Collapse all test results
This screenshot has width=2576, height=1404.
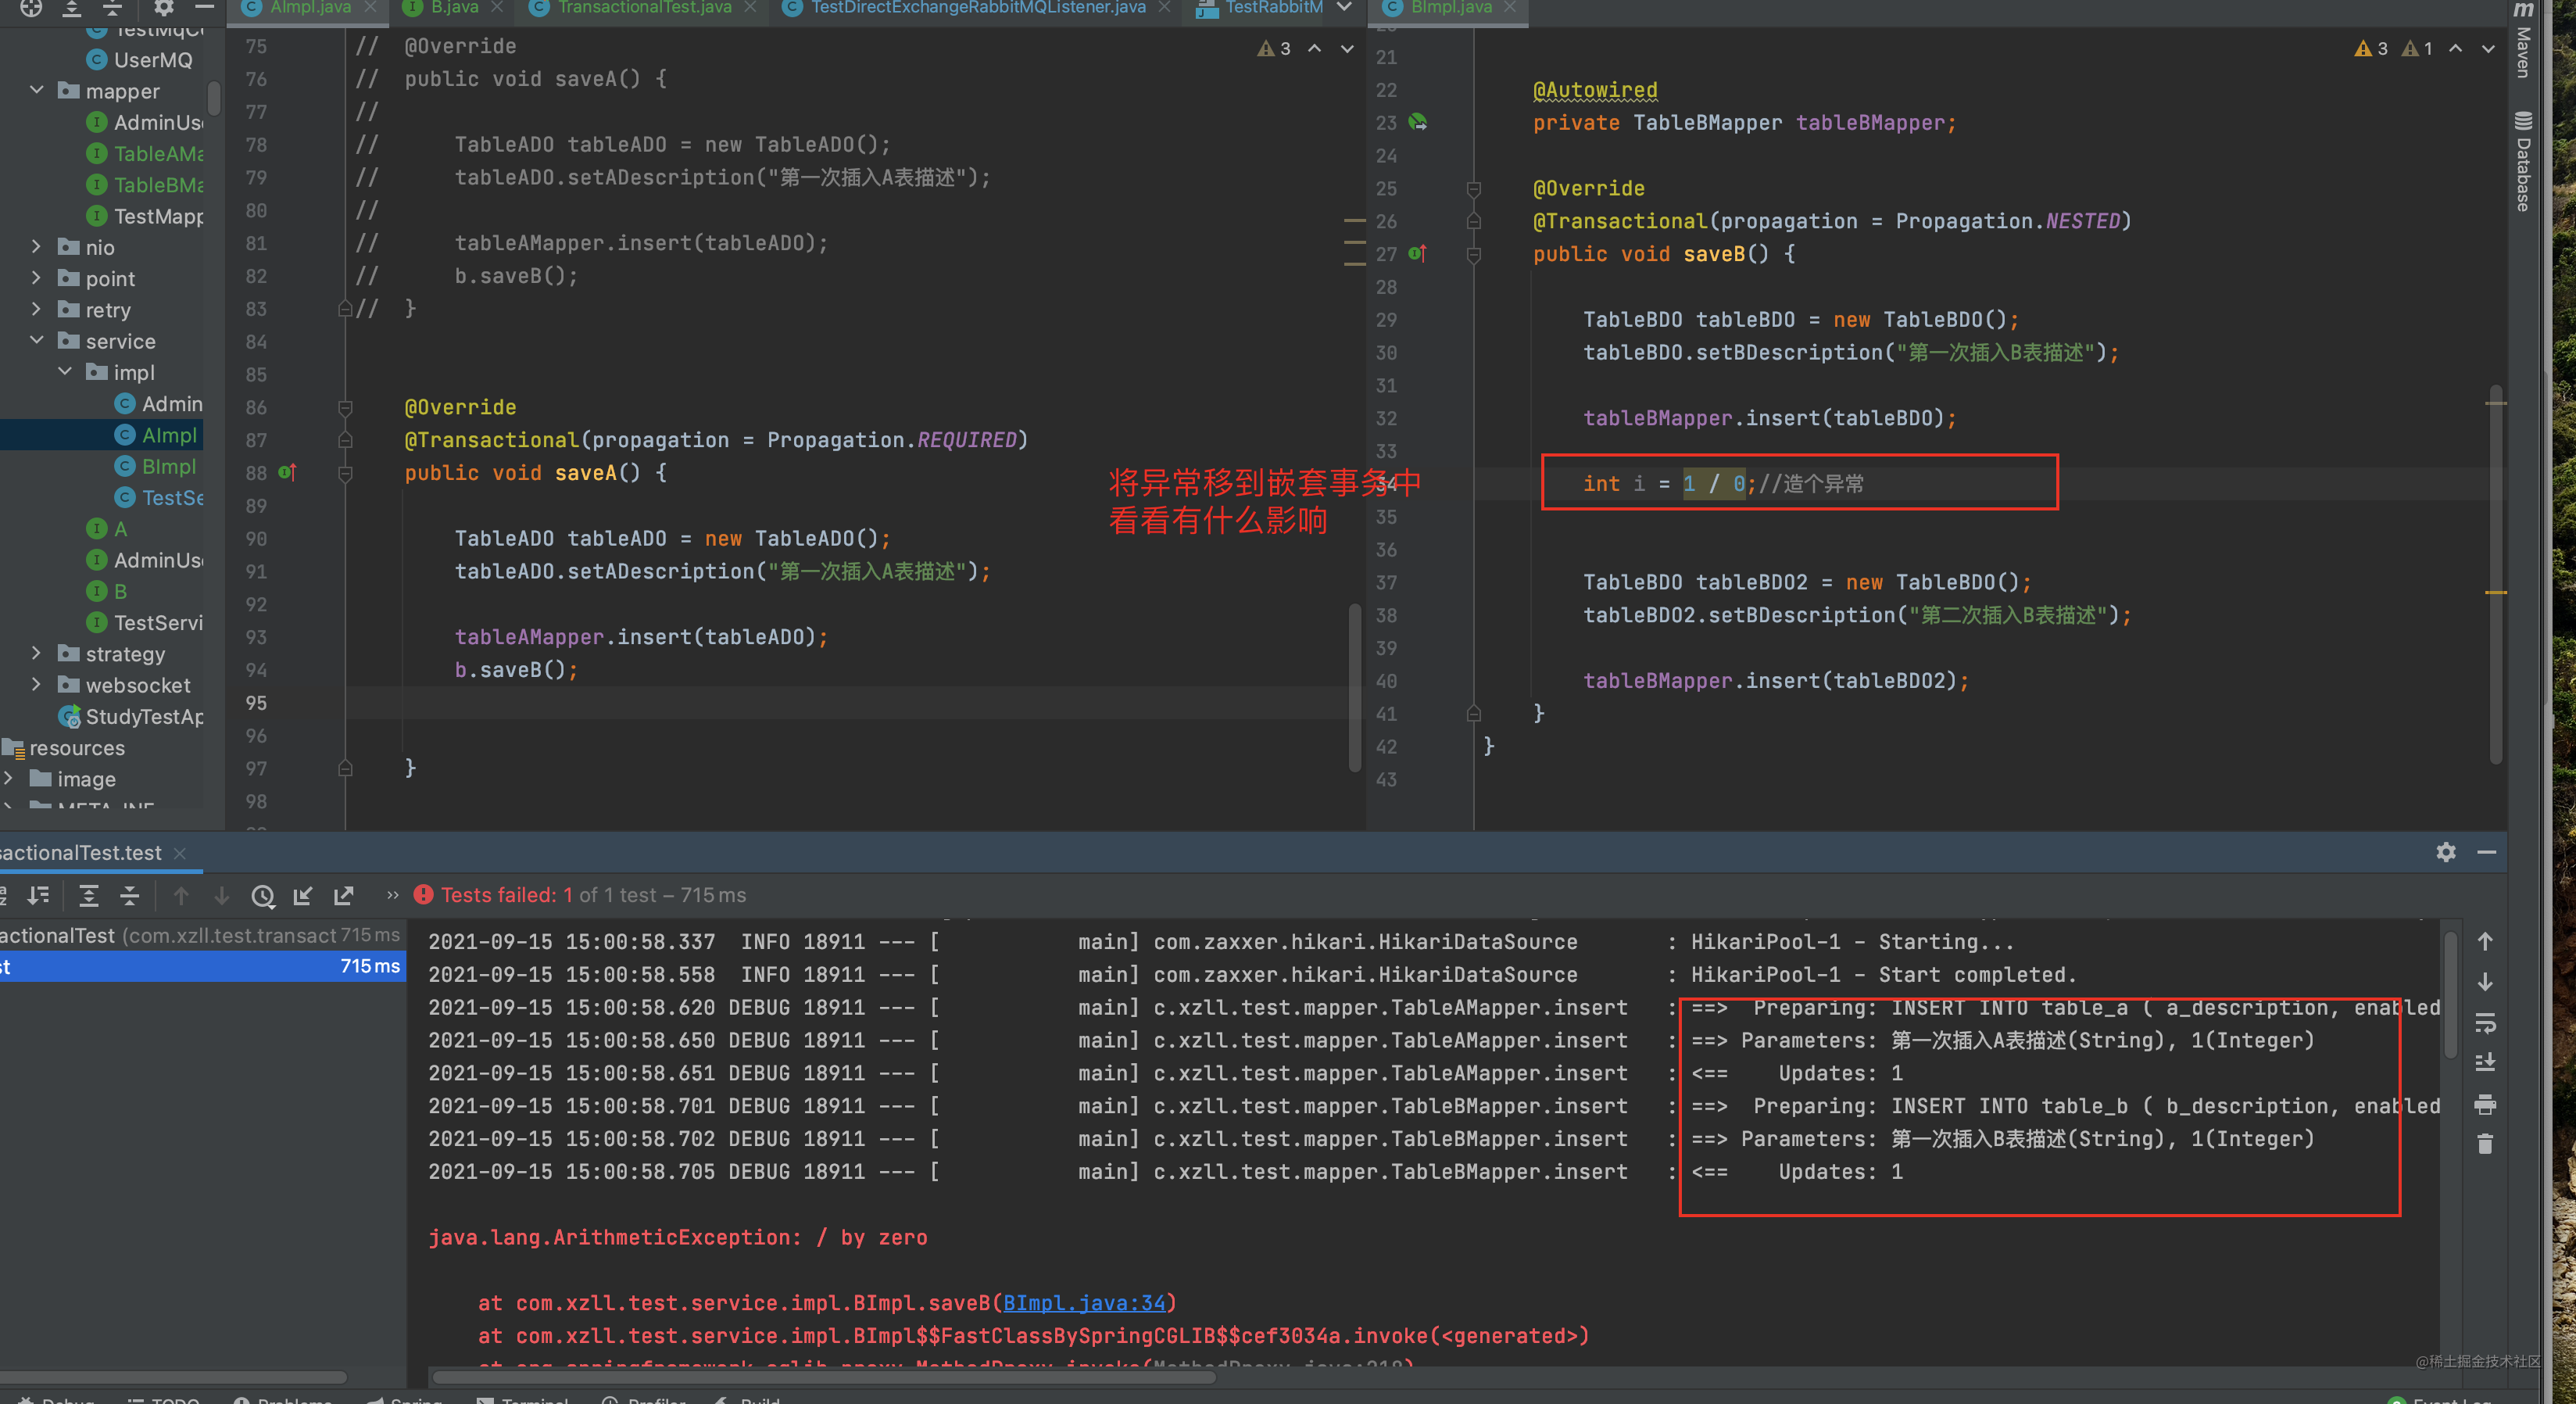point(130,896)
